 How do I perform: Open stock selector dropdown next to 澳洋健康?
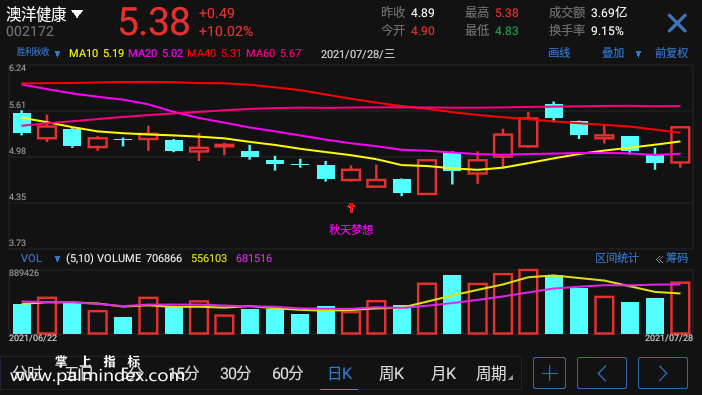click(77, 14)
